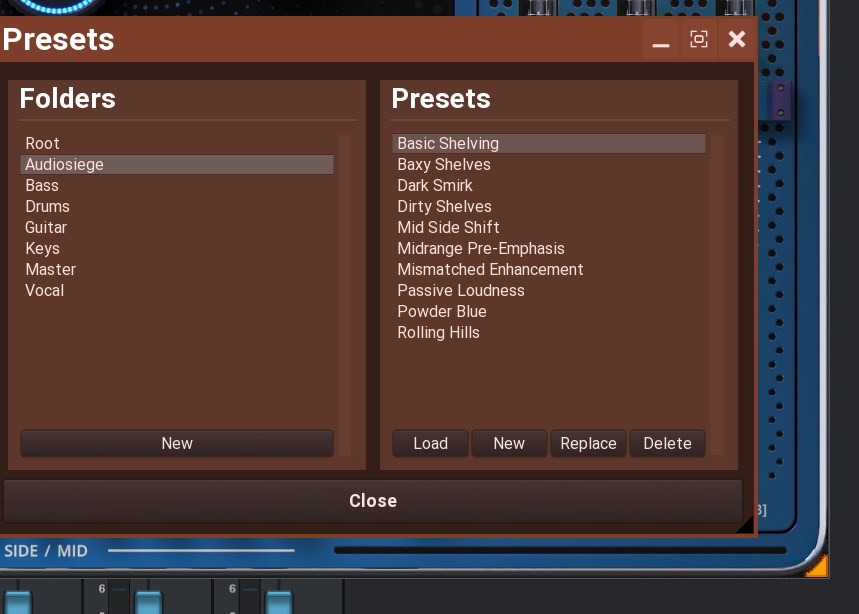Highlight the Rolling Hills preset
Image resolution: width=859 pixels, height=614 pixels.
click(438, 333)
